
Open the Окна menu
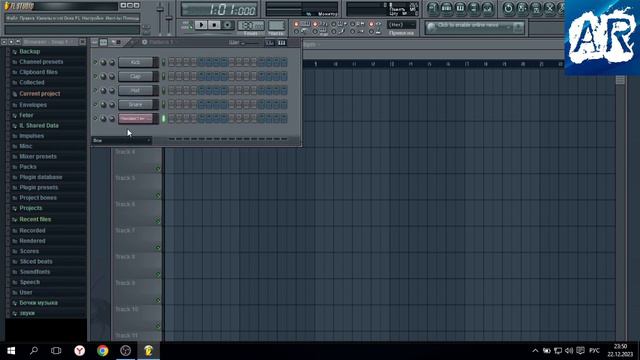69,18
